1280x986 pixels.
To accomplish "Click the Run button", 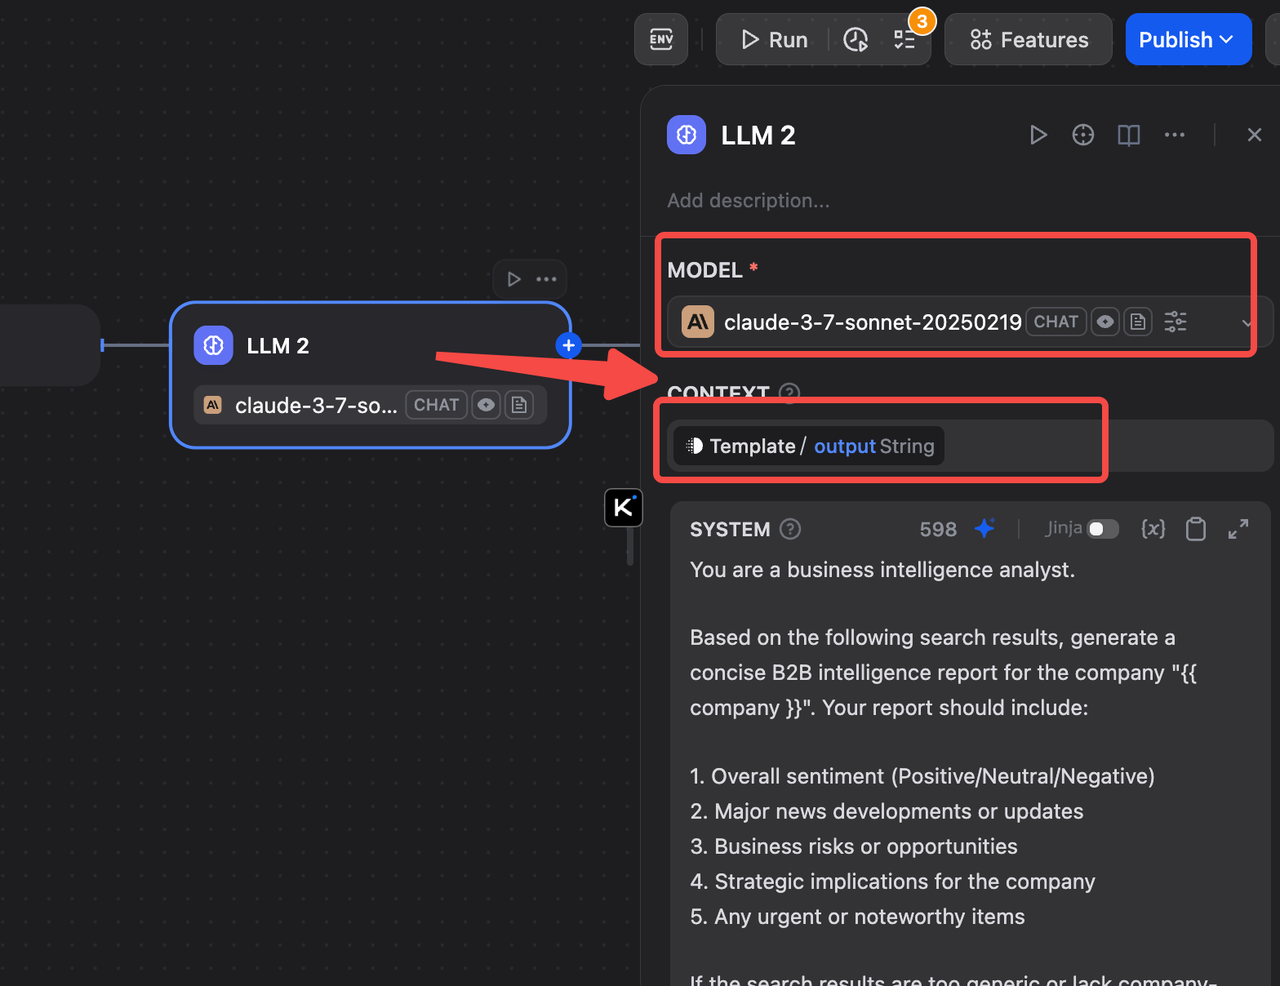I will (x=775, y=39).
